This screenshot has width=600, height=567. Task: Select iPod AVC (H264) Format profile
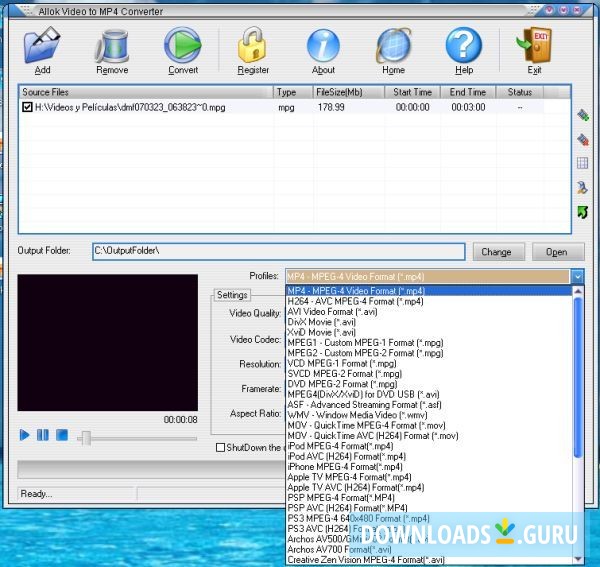(x=430, y=456)
